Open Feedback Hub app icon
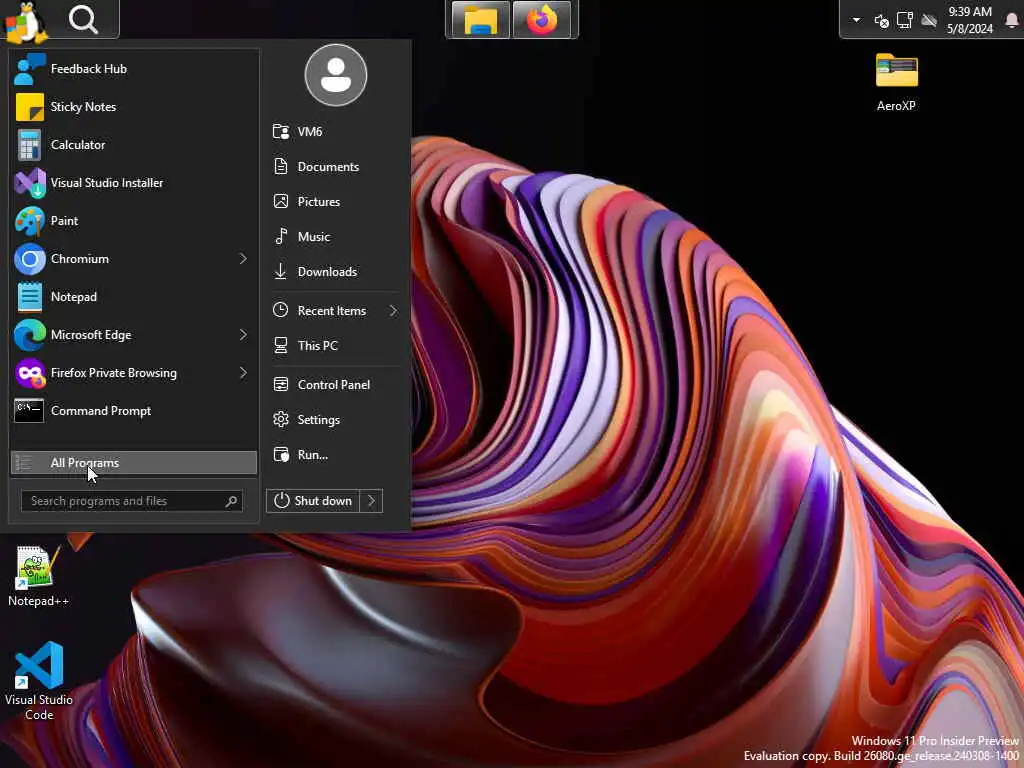 click(x=29, y=69)
